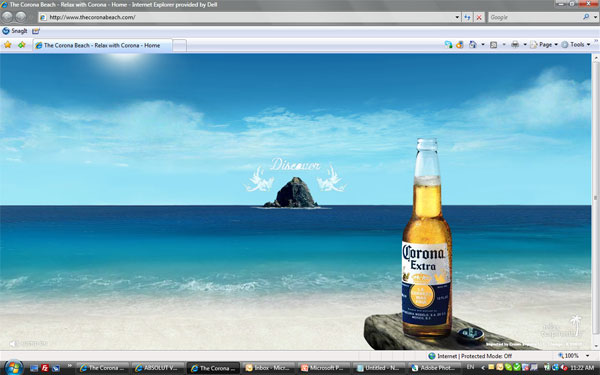600x375 pixels.
Task: Switch to first The Corona taskbar window
Action: (103, 368)
